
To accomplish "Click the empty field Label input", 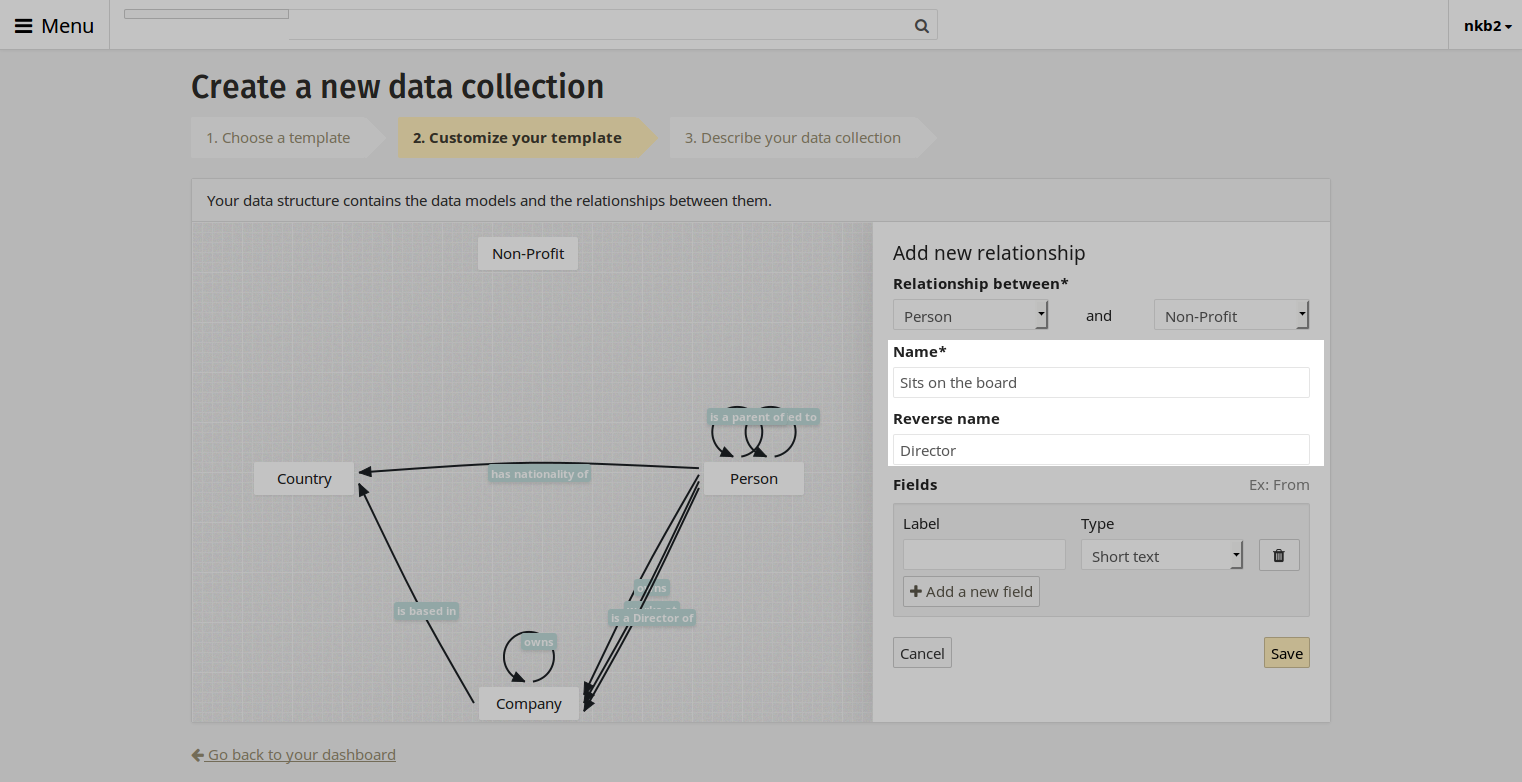I will [x=984, y=555].
